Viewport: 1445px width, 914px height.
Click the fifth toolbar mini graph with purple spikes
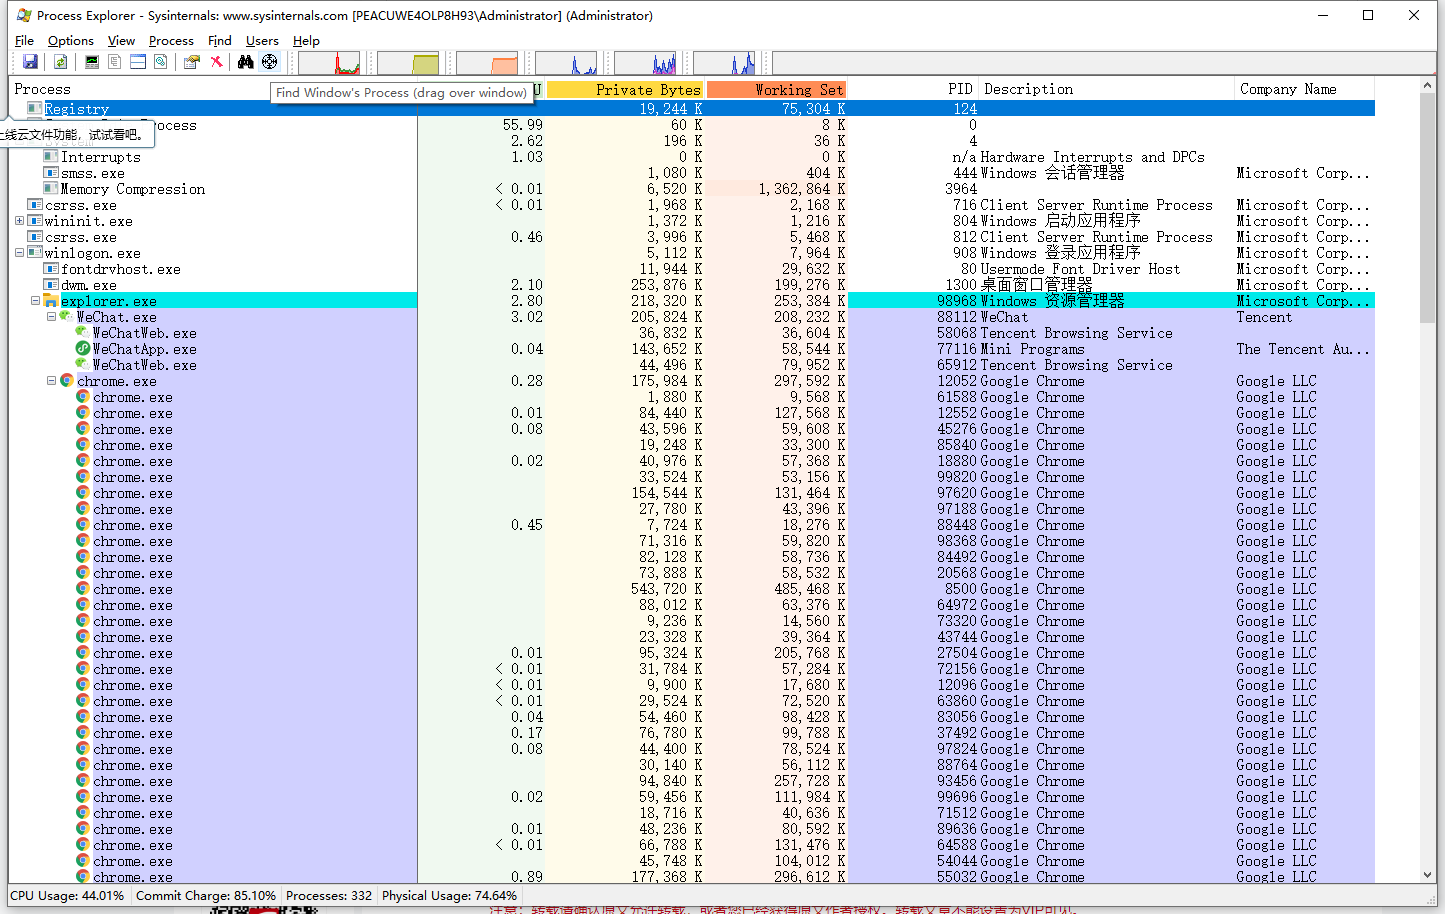[x=645, y=63]
